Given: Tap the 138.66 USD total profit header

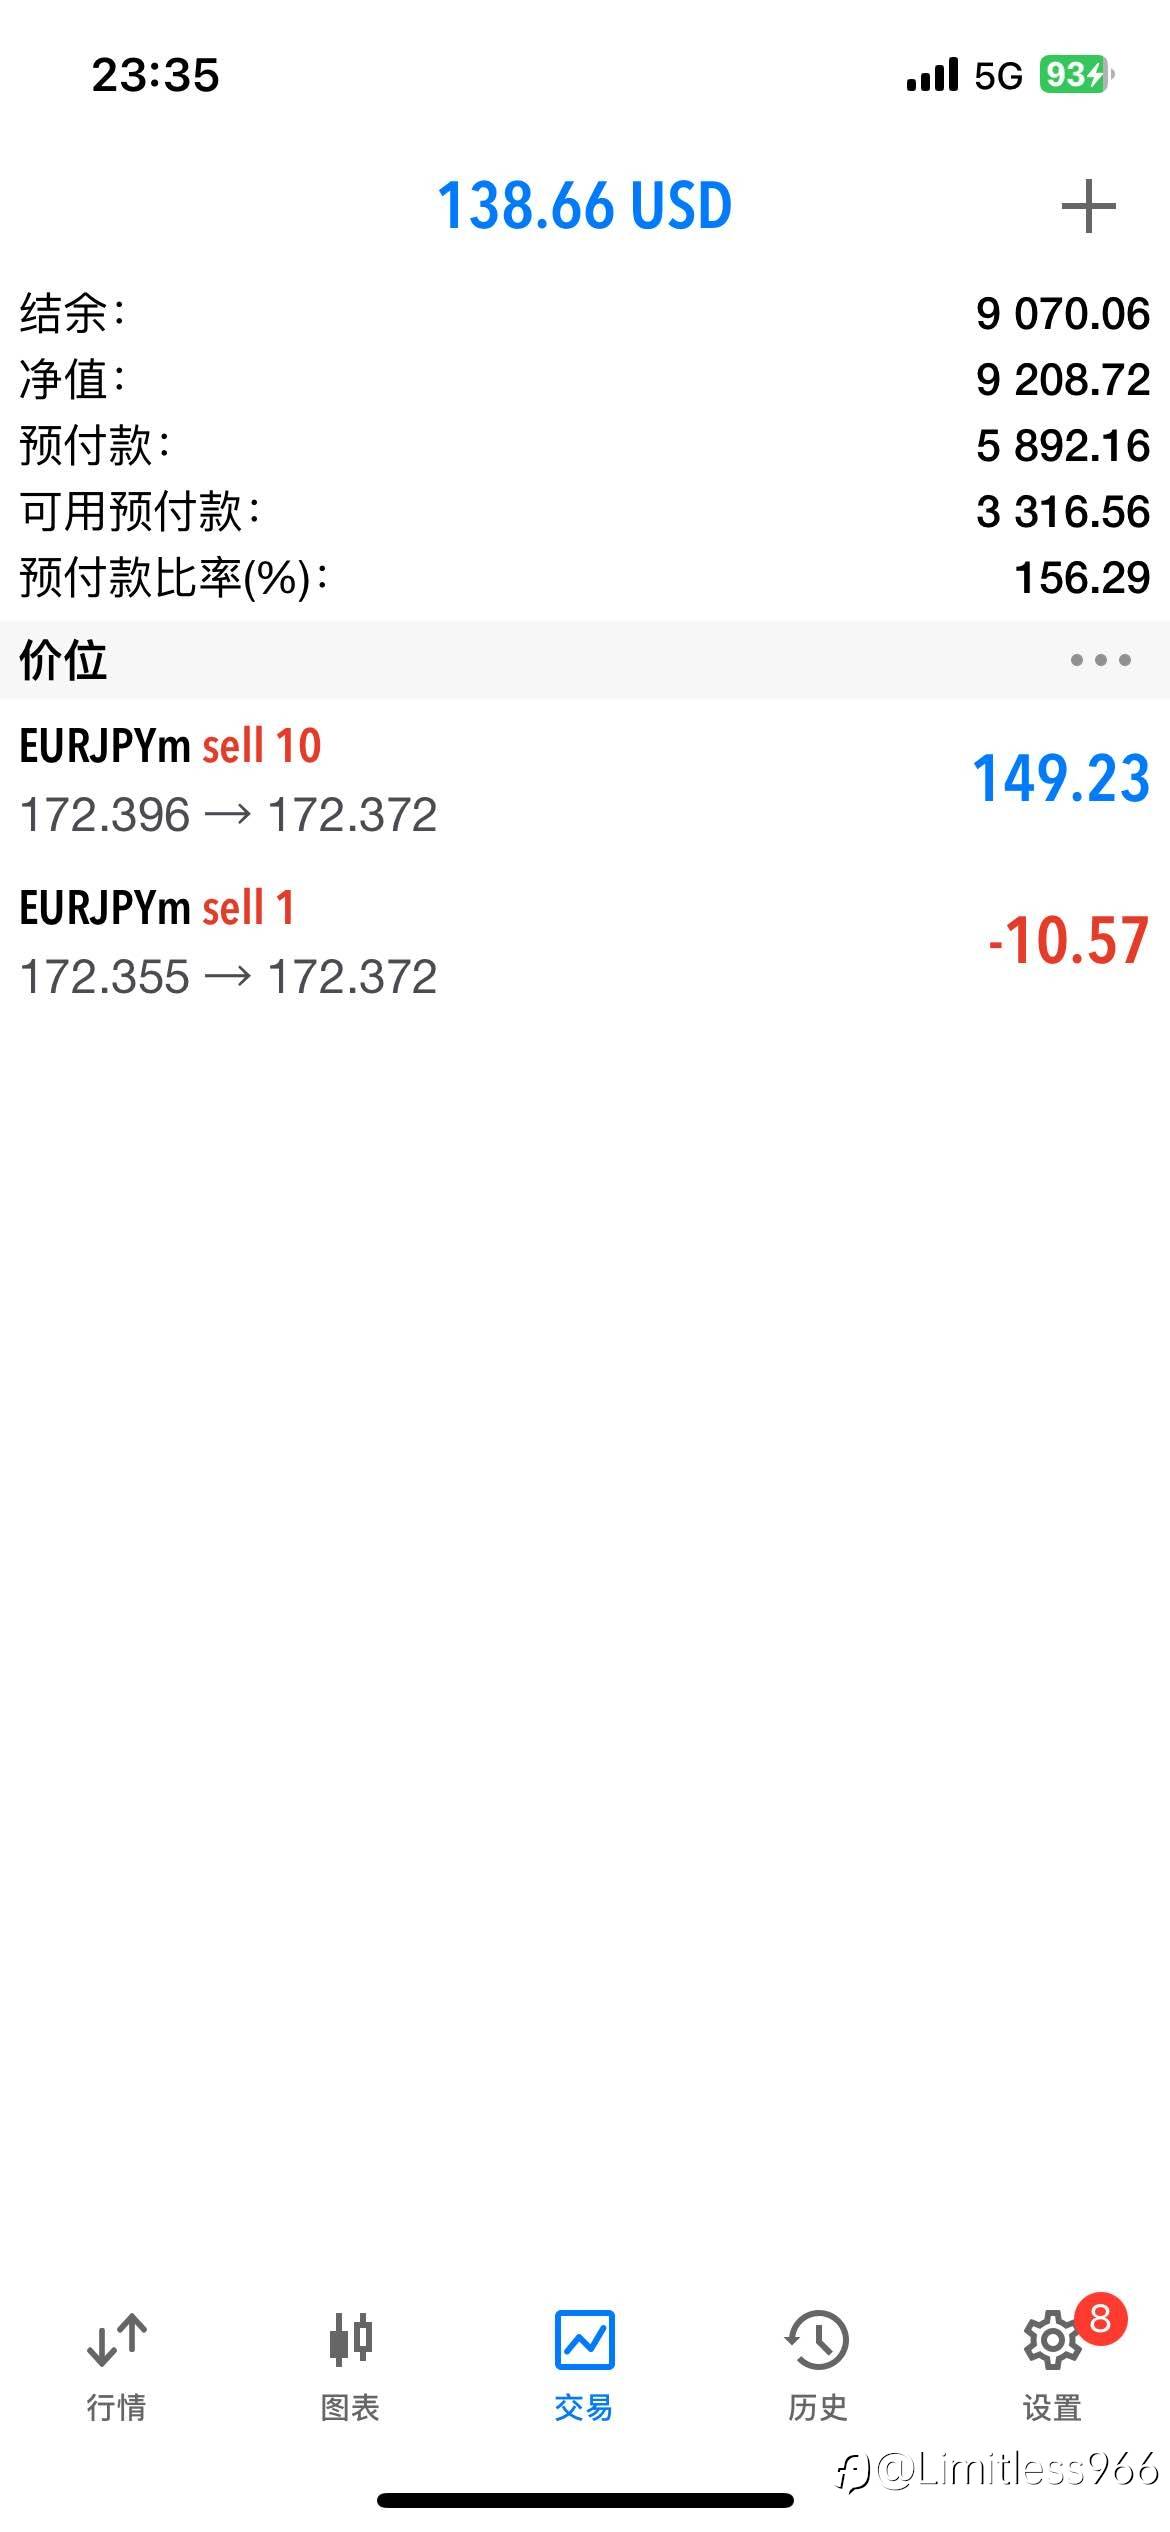Looking at the screenshot, I should [584, 206].
